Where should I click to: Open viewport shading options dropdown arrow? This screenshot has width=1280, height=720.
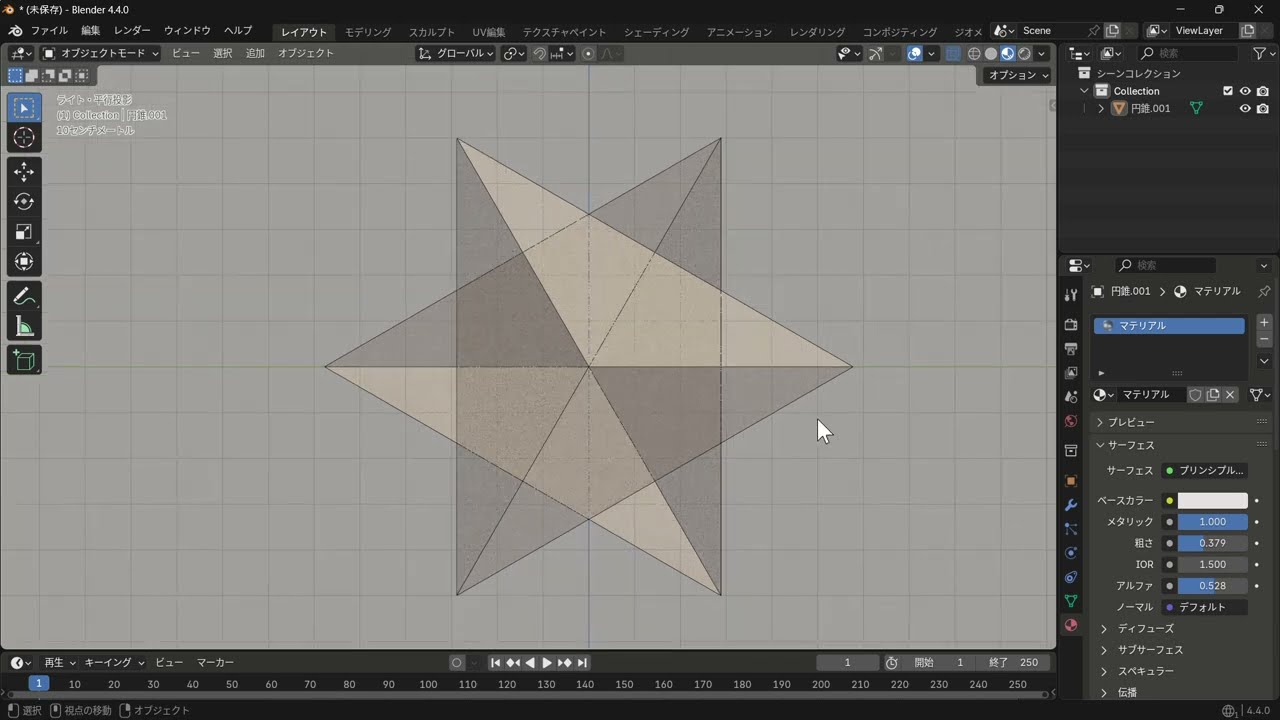click(1042, 53)
